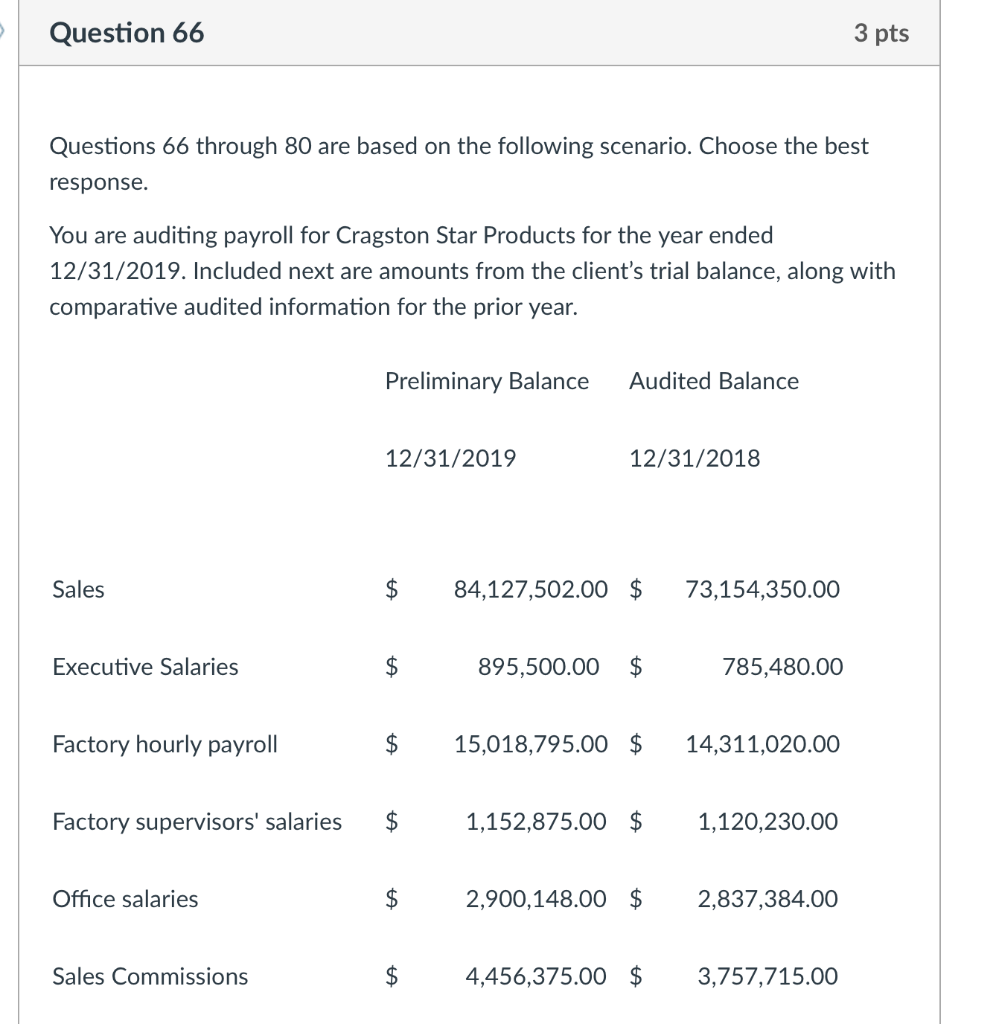Screen dimensions: 996x1024
Task: Click the Office salaries row label
Action: [125, 899]
